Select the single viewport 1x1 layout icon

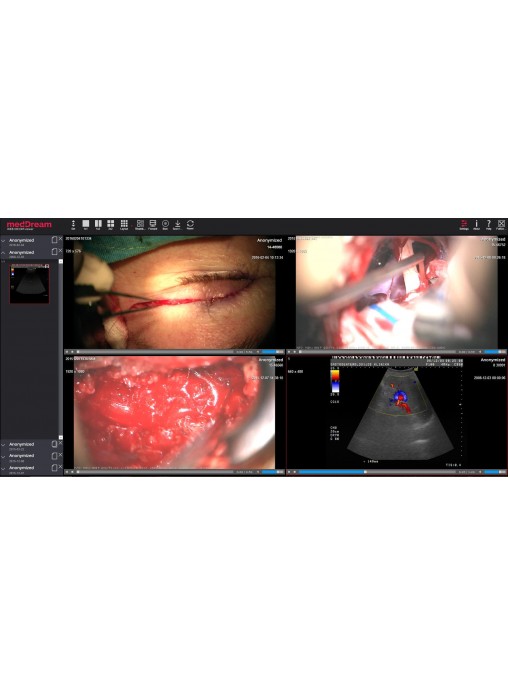coord(86,224)
